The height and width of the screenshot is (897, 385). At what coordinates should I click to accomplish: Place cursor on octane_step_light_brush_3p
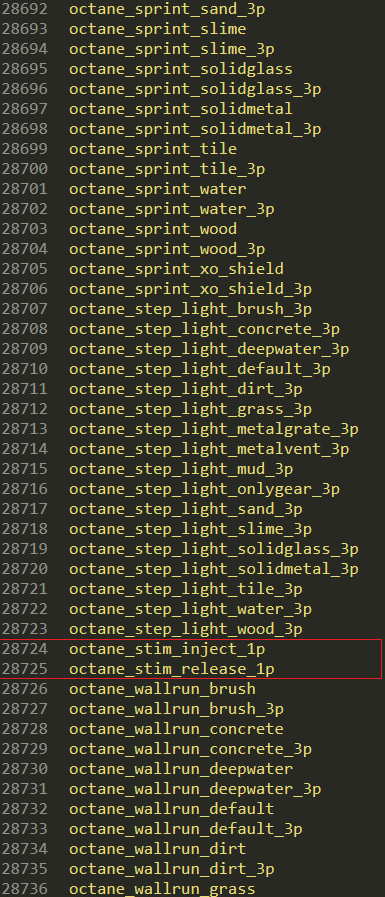(x=190, y=309)
